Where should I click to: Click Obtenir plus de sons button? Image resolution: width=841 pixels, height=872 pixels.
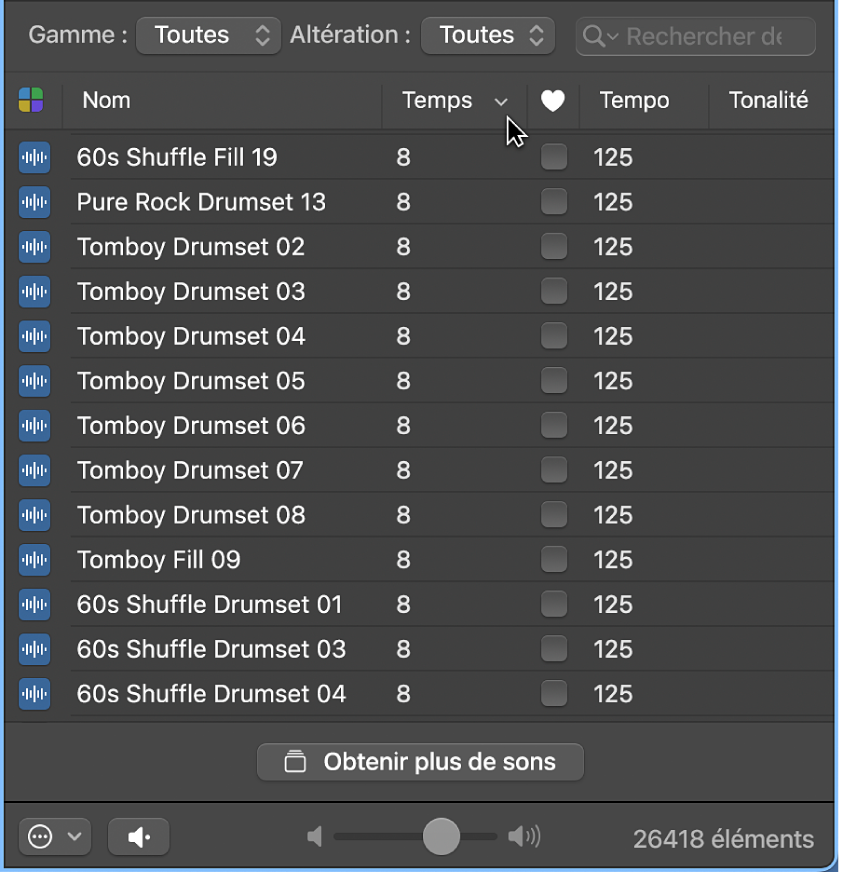[x=420, y=762]
